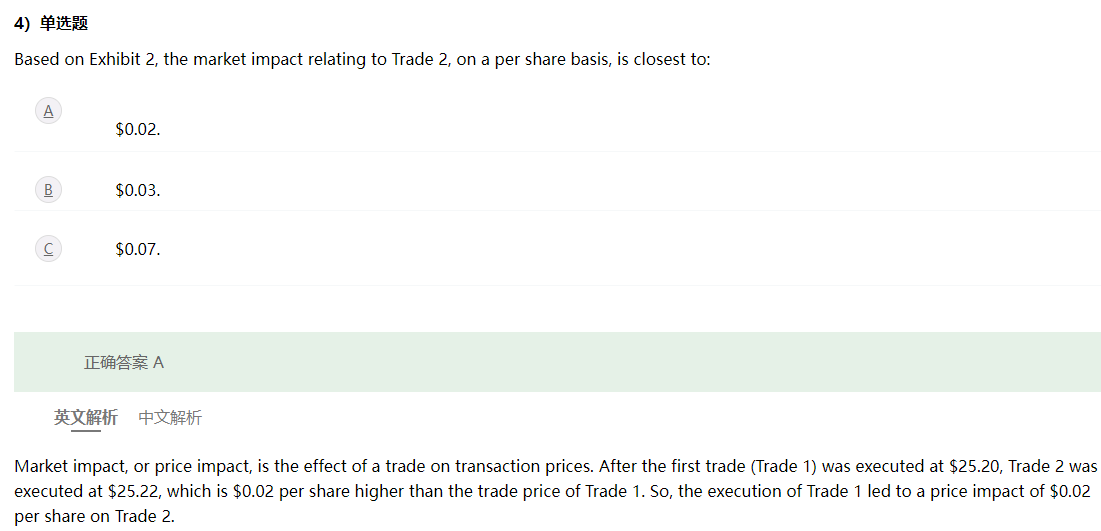The width and height of the screenshot is (1101, 531).
Task: Switch to the 中文解析 tab
Action: [170, 417]
